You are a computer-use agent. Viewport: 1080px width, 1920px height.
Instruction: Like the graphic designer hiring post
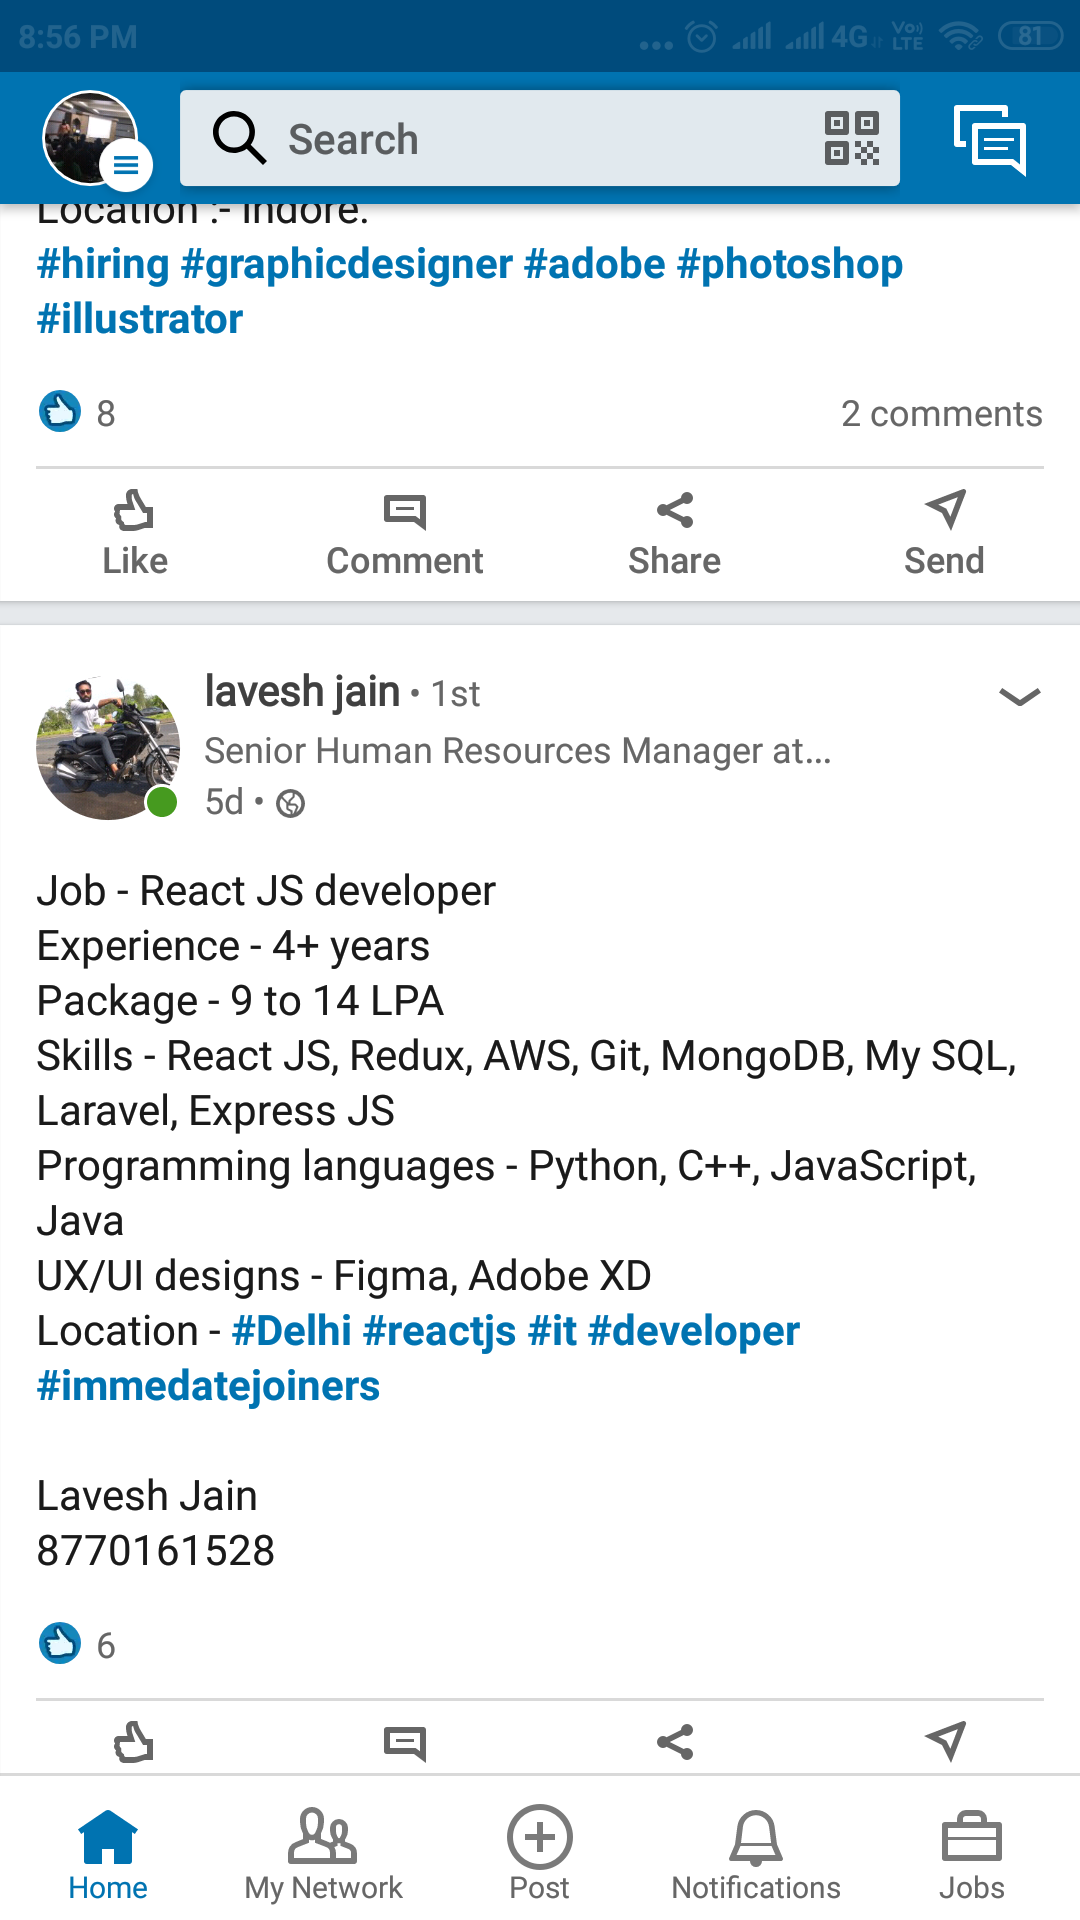(135, 530)
